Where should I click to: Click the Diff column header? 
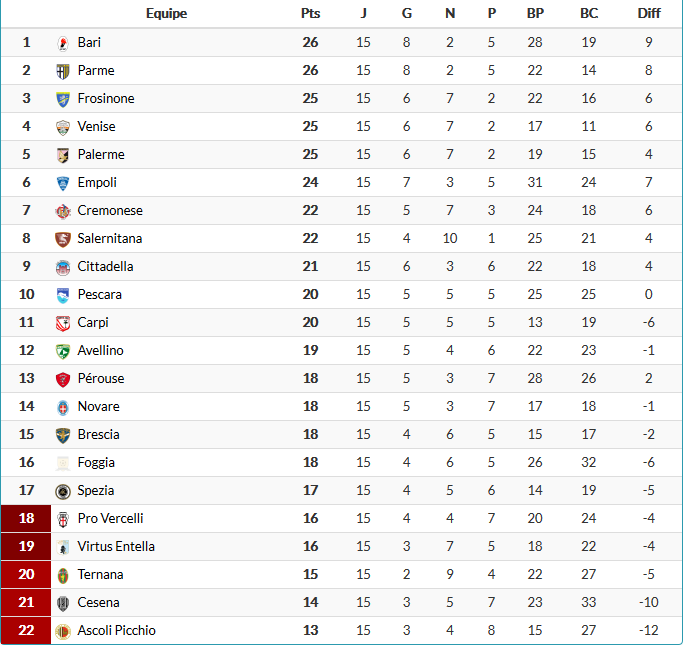(x=649, y=14)
